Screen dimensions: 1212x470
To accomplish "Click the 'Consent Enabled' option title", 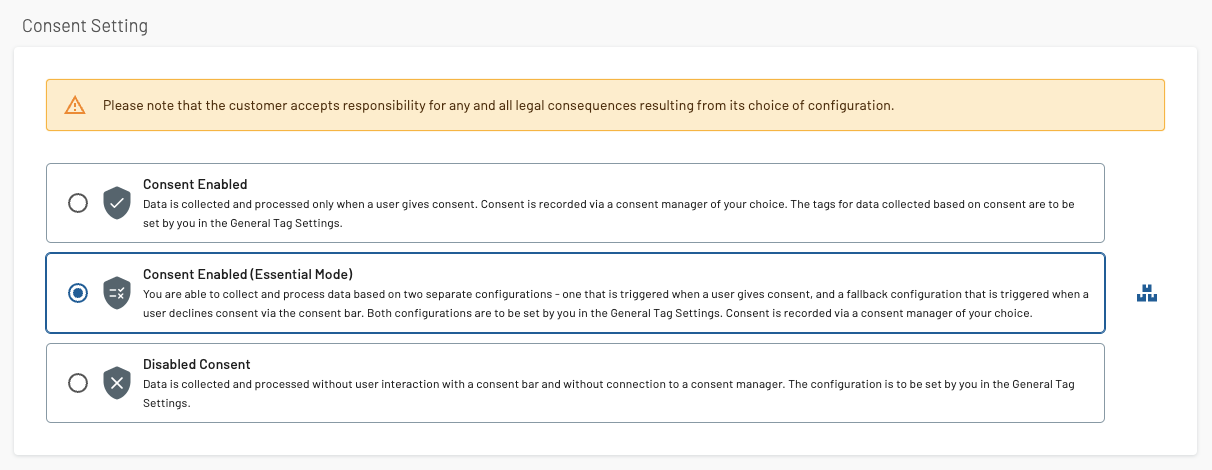I will click(195, 184).
